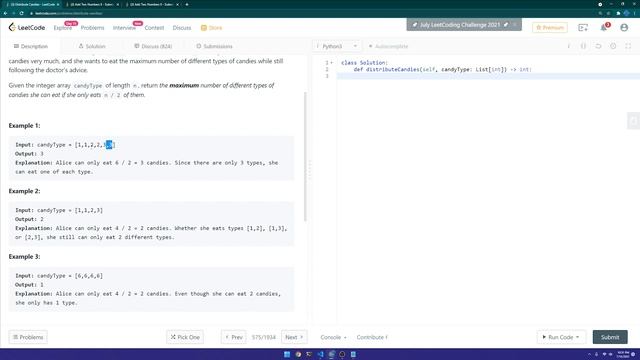Reset code to default with undo icon
Viewport: 640px width, 360px height.
pos(598,46)
